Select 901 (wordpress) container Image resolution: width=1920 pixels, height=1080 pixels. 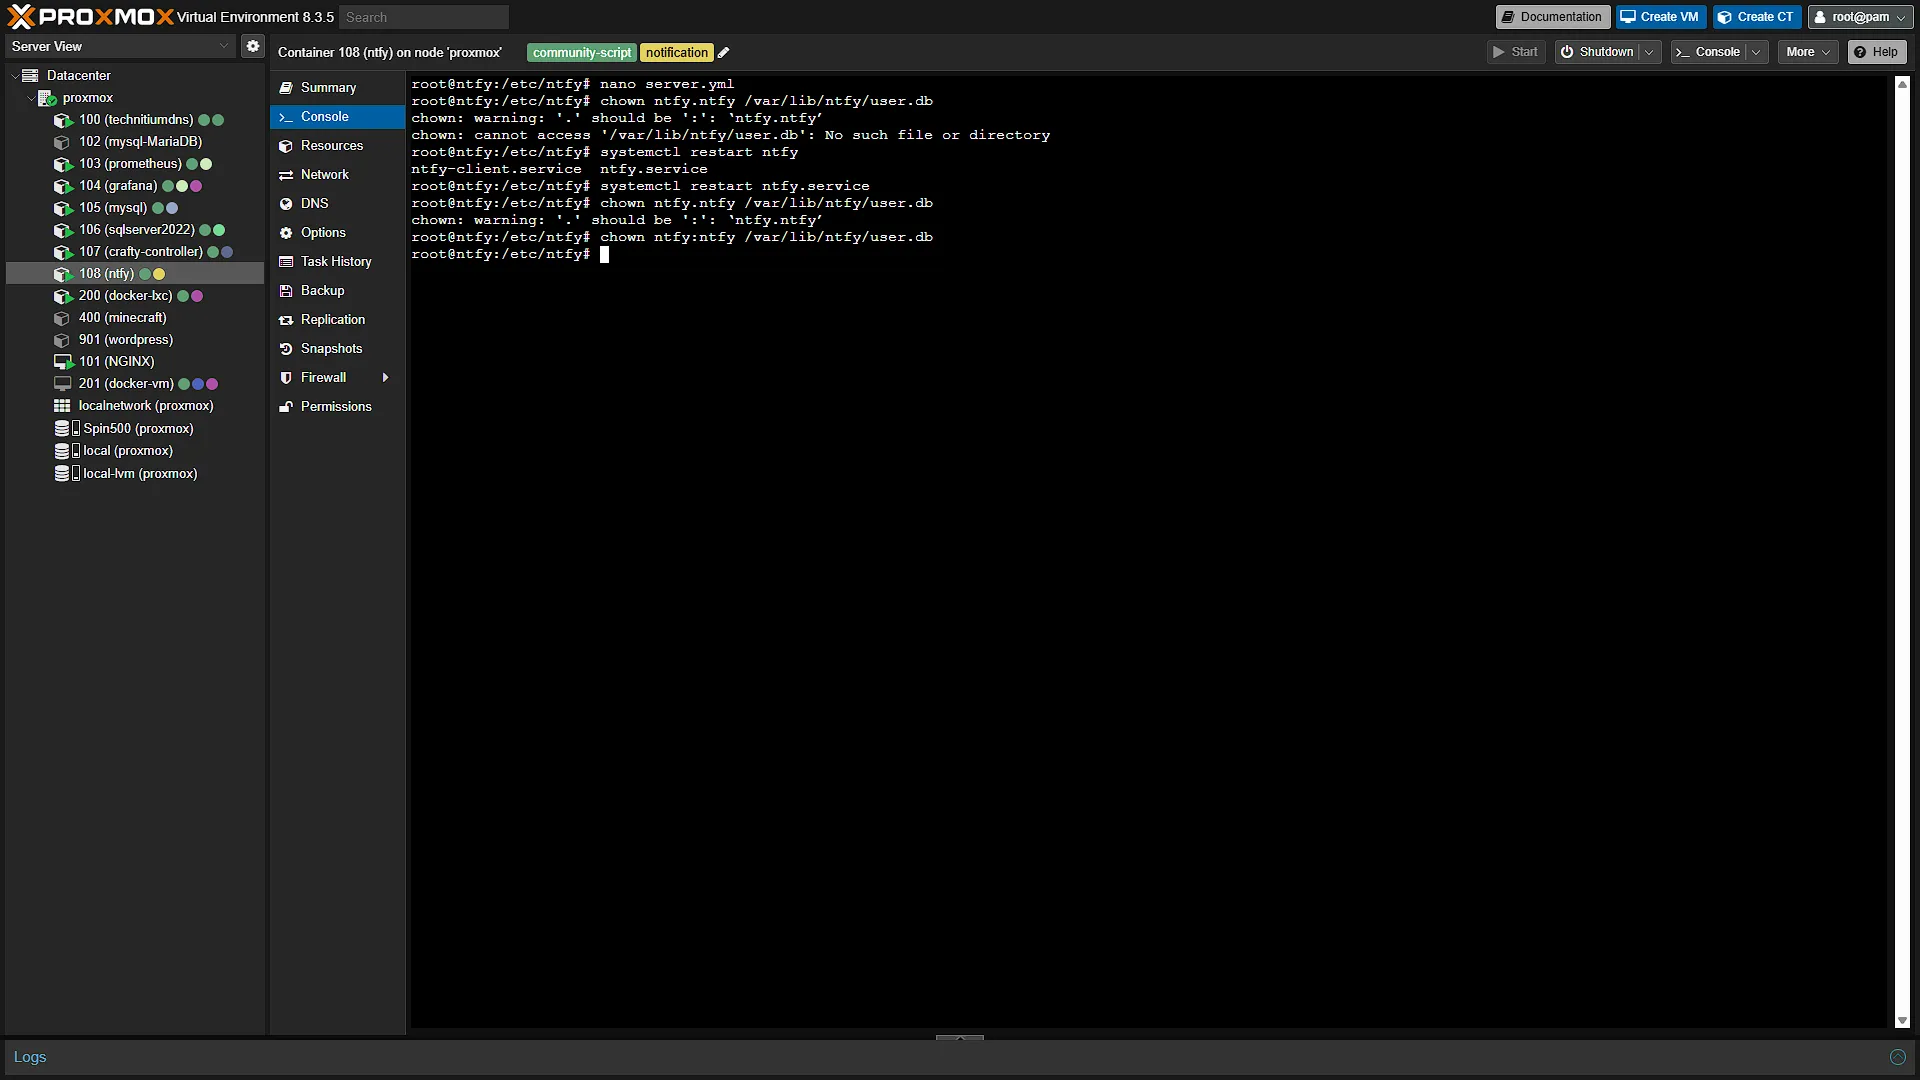point(135,340)
